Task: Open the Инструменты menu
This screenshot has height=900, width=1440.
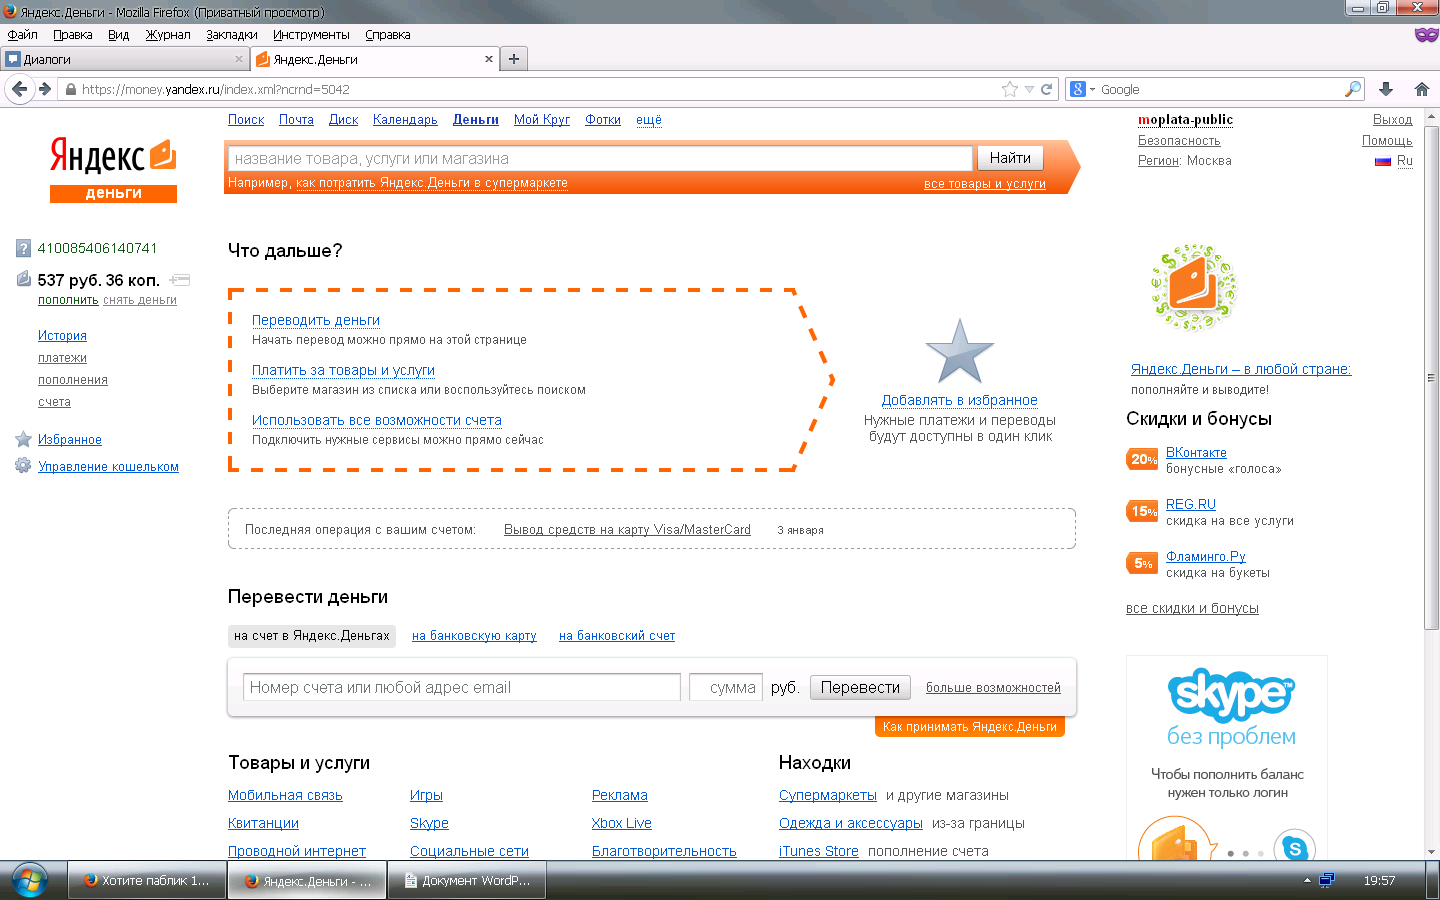Action: pyautogui.click(x=311, y=34)
